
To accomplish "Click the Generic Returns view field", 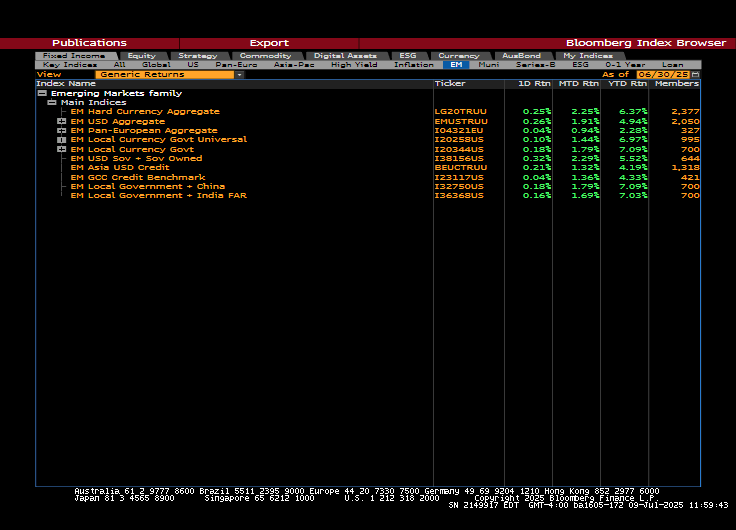I will (165, 75).
